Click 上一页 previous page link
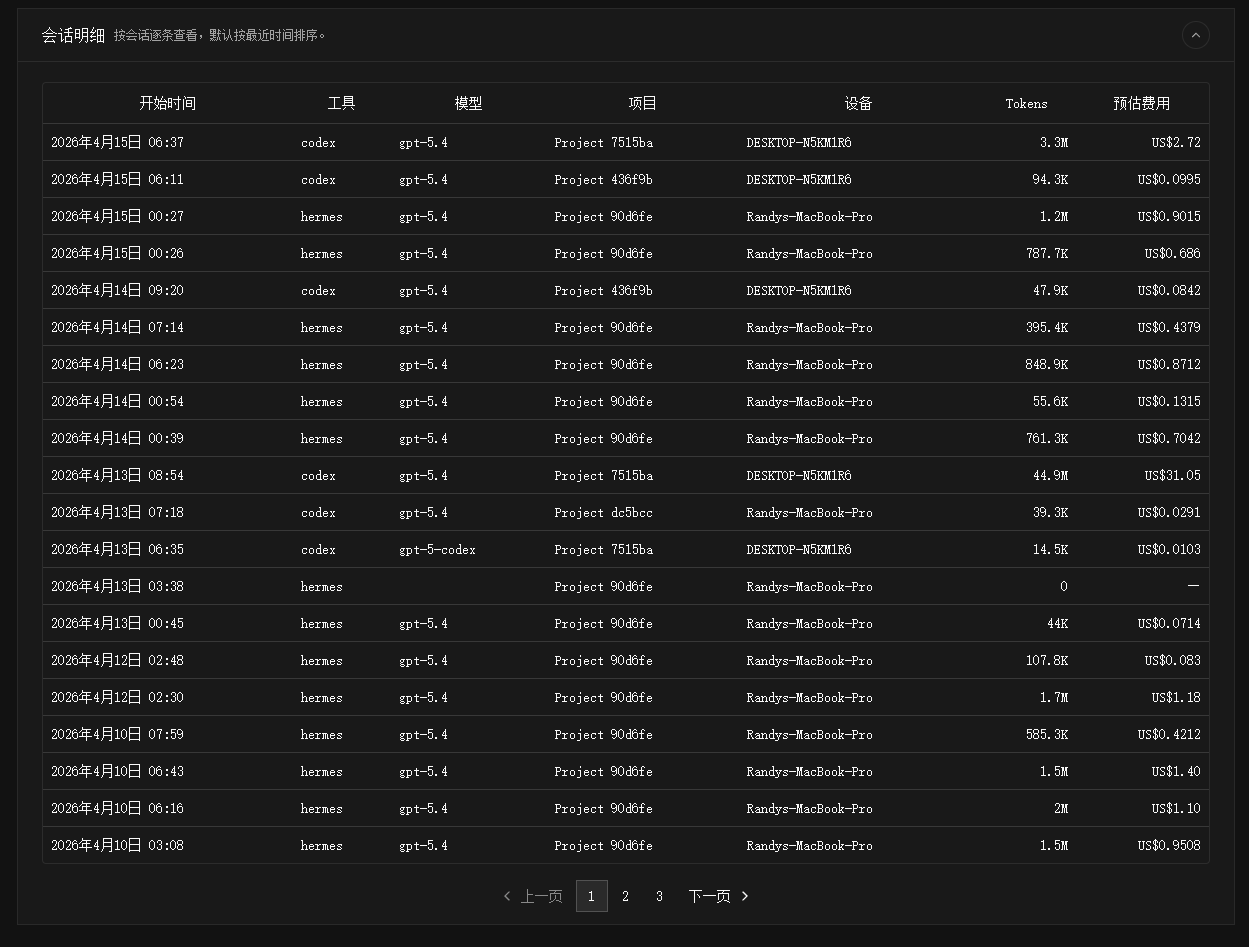The height and width of the screenshot is (947, 1249). 533,896
